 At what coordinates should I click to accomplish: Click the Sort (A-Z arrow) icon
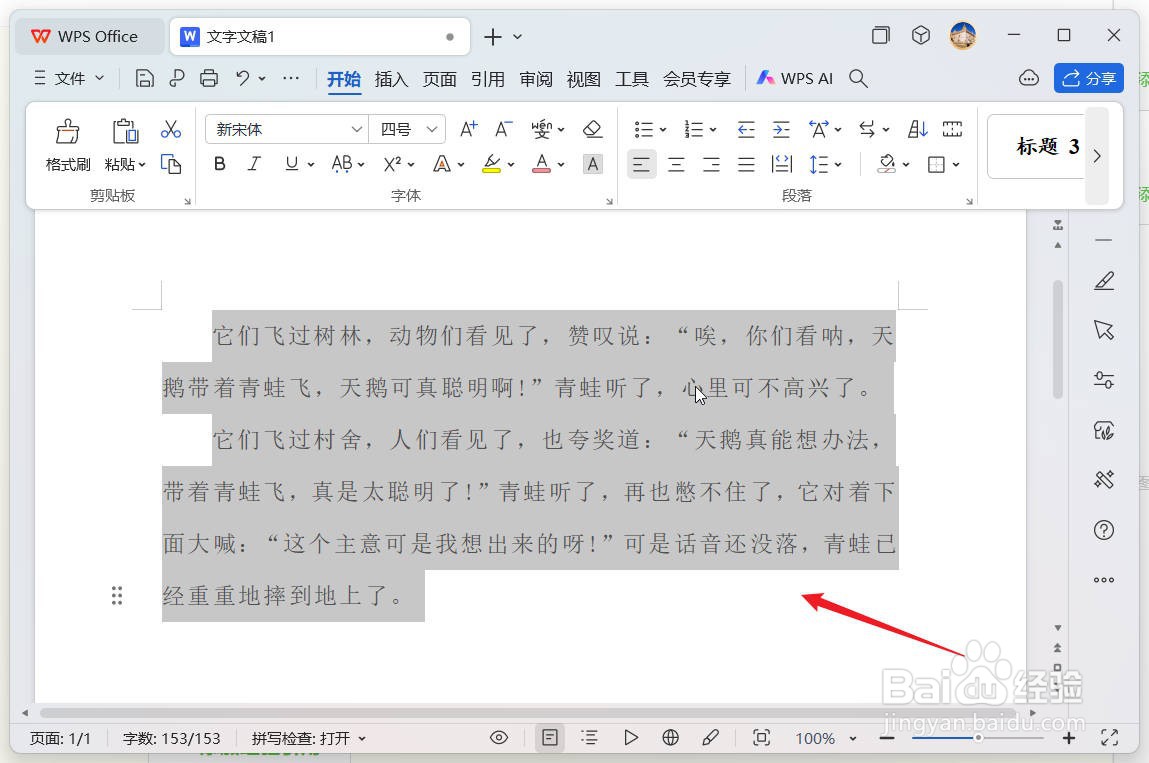point(917,130)
